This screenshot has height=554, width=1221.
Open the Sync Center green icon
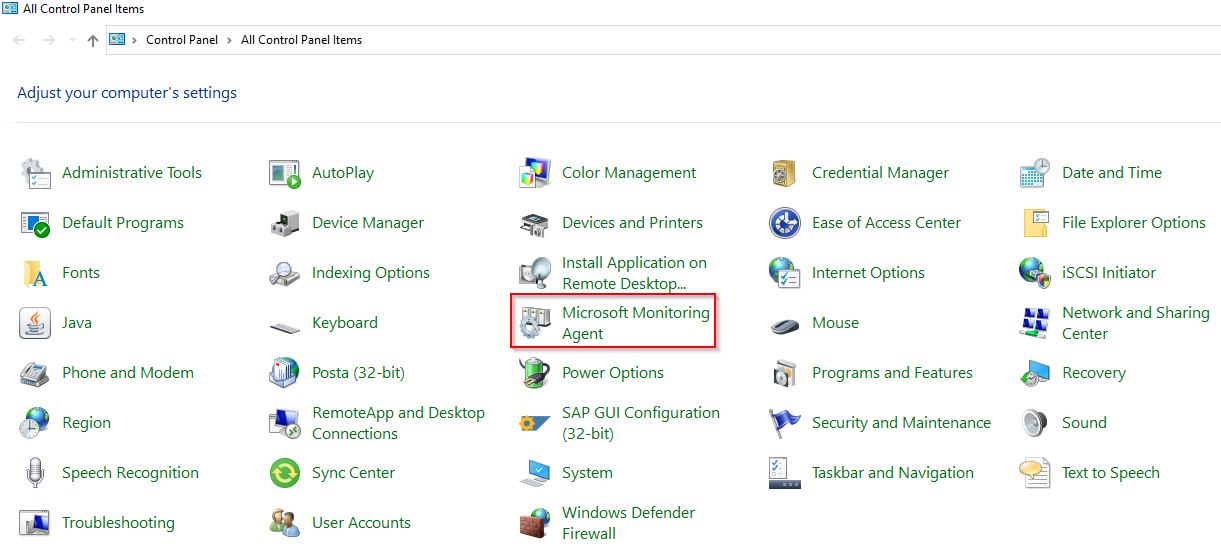tap(285, 473)
